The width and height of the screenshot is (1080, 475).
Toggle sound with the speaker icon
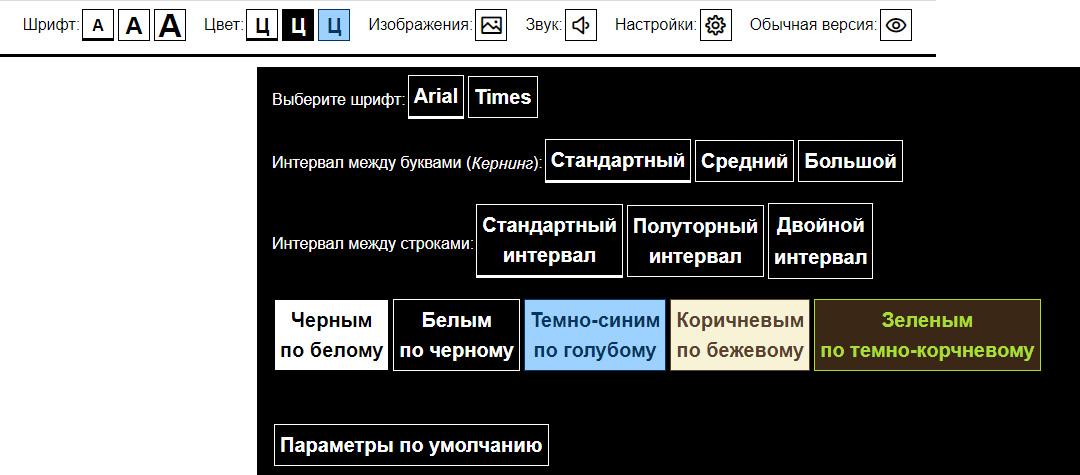[580, 26]
